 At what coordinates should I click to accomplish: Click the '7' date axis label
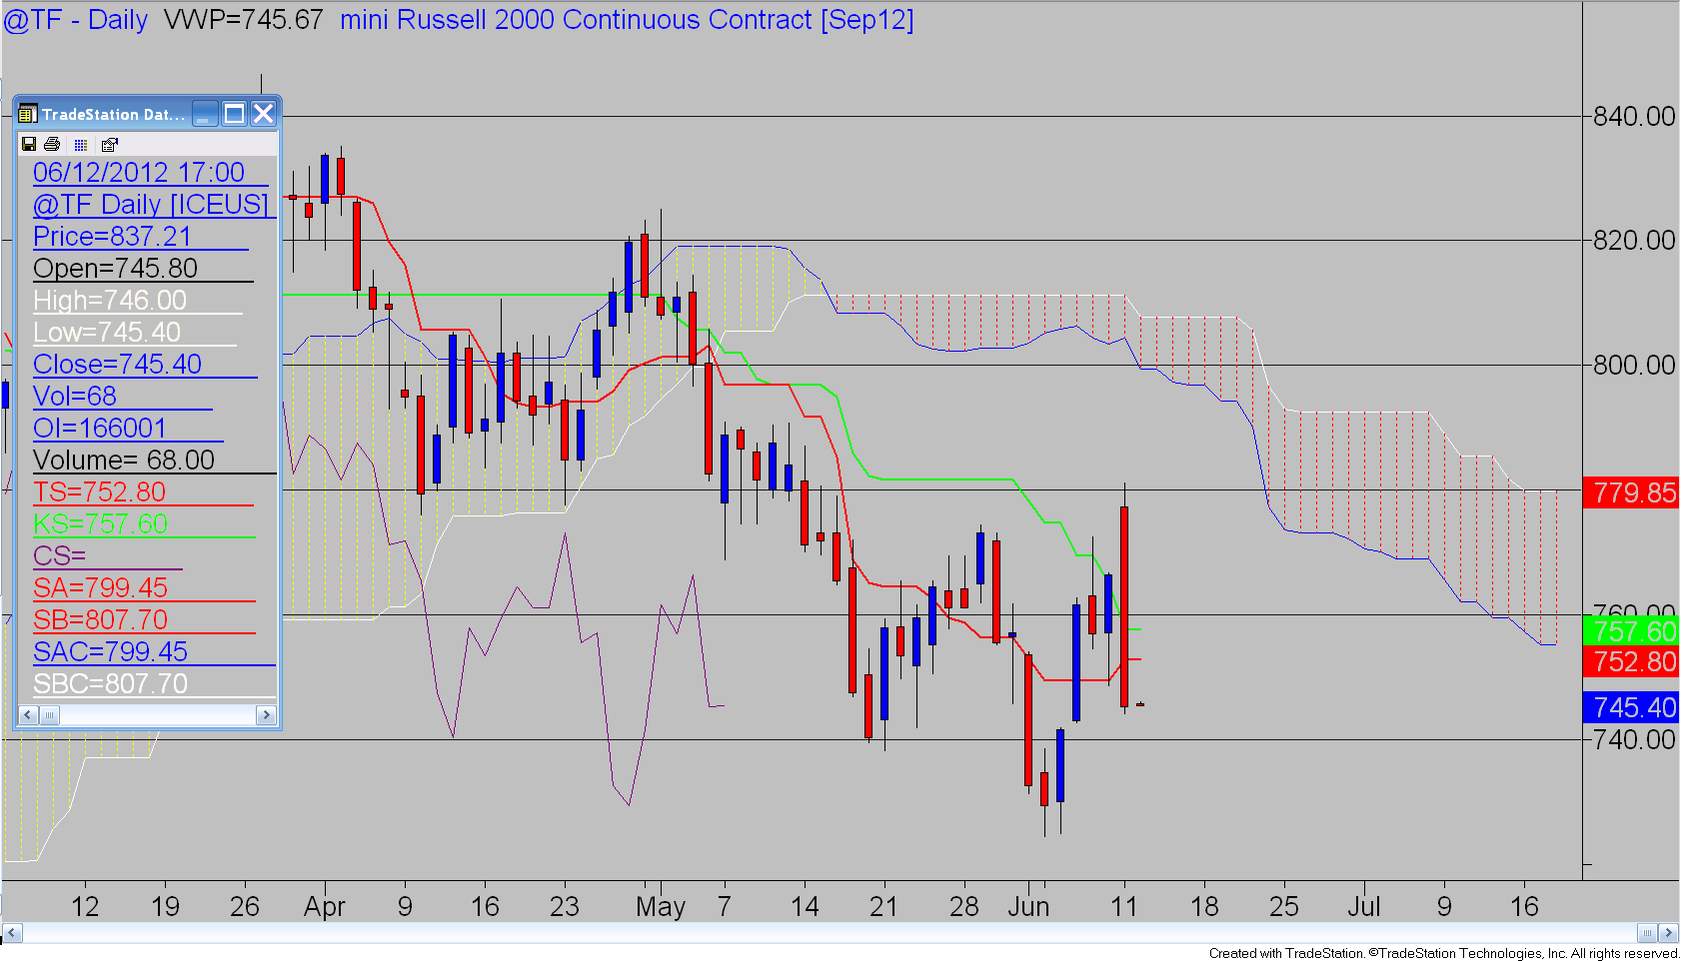tap(725, 907)
